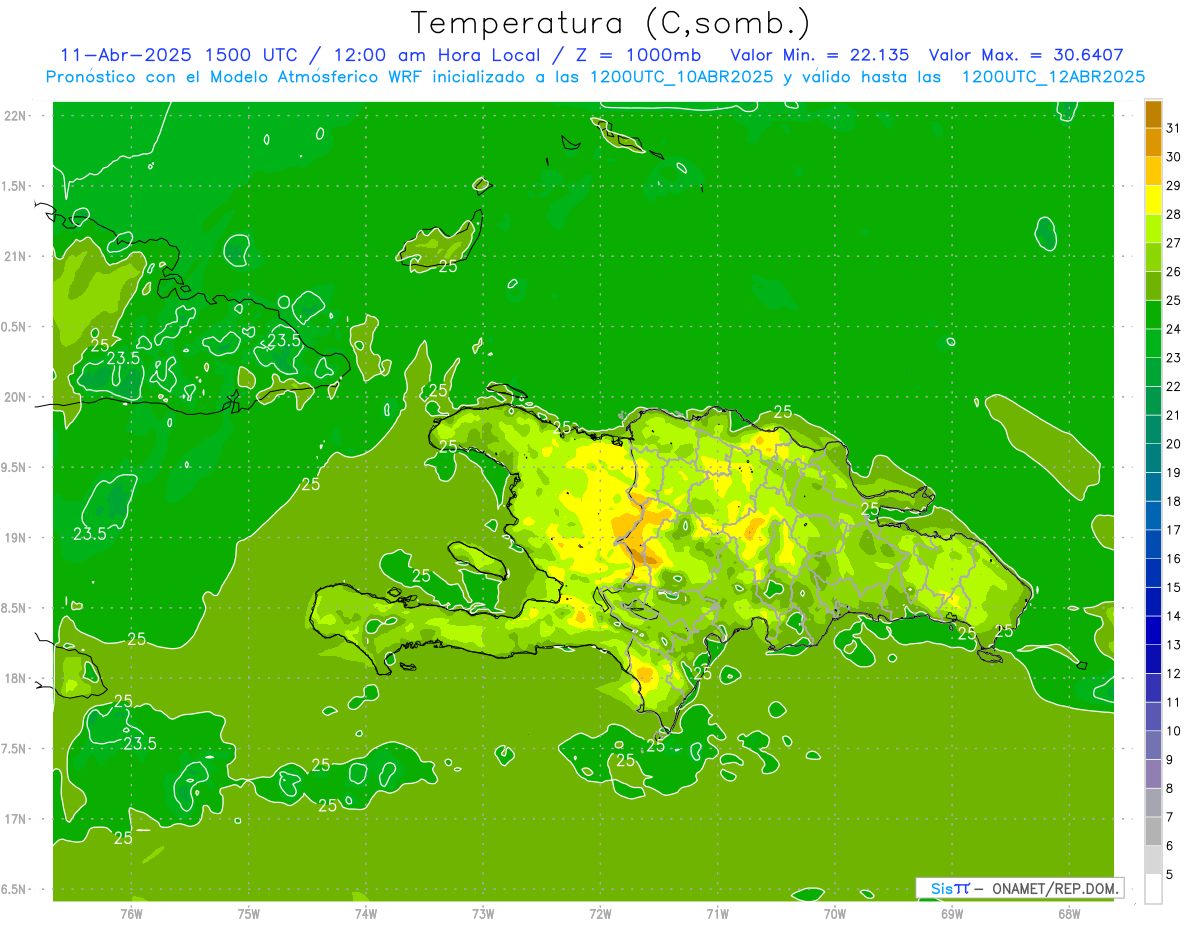Click the legend value "5"

(x=1169, y=874)
